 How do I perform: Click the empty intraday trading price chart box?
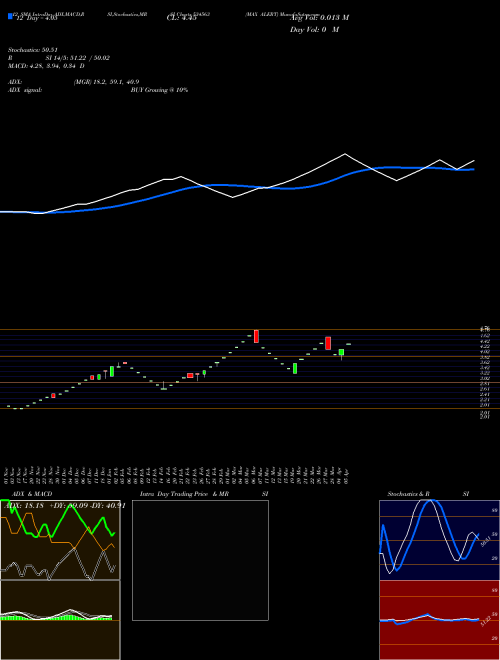200,560
